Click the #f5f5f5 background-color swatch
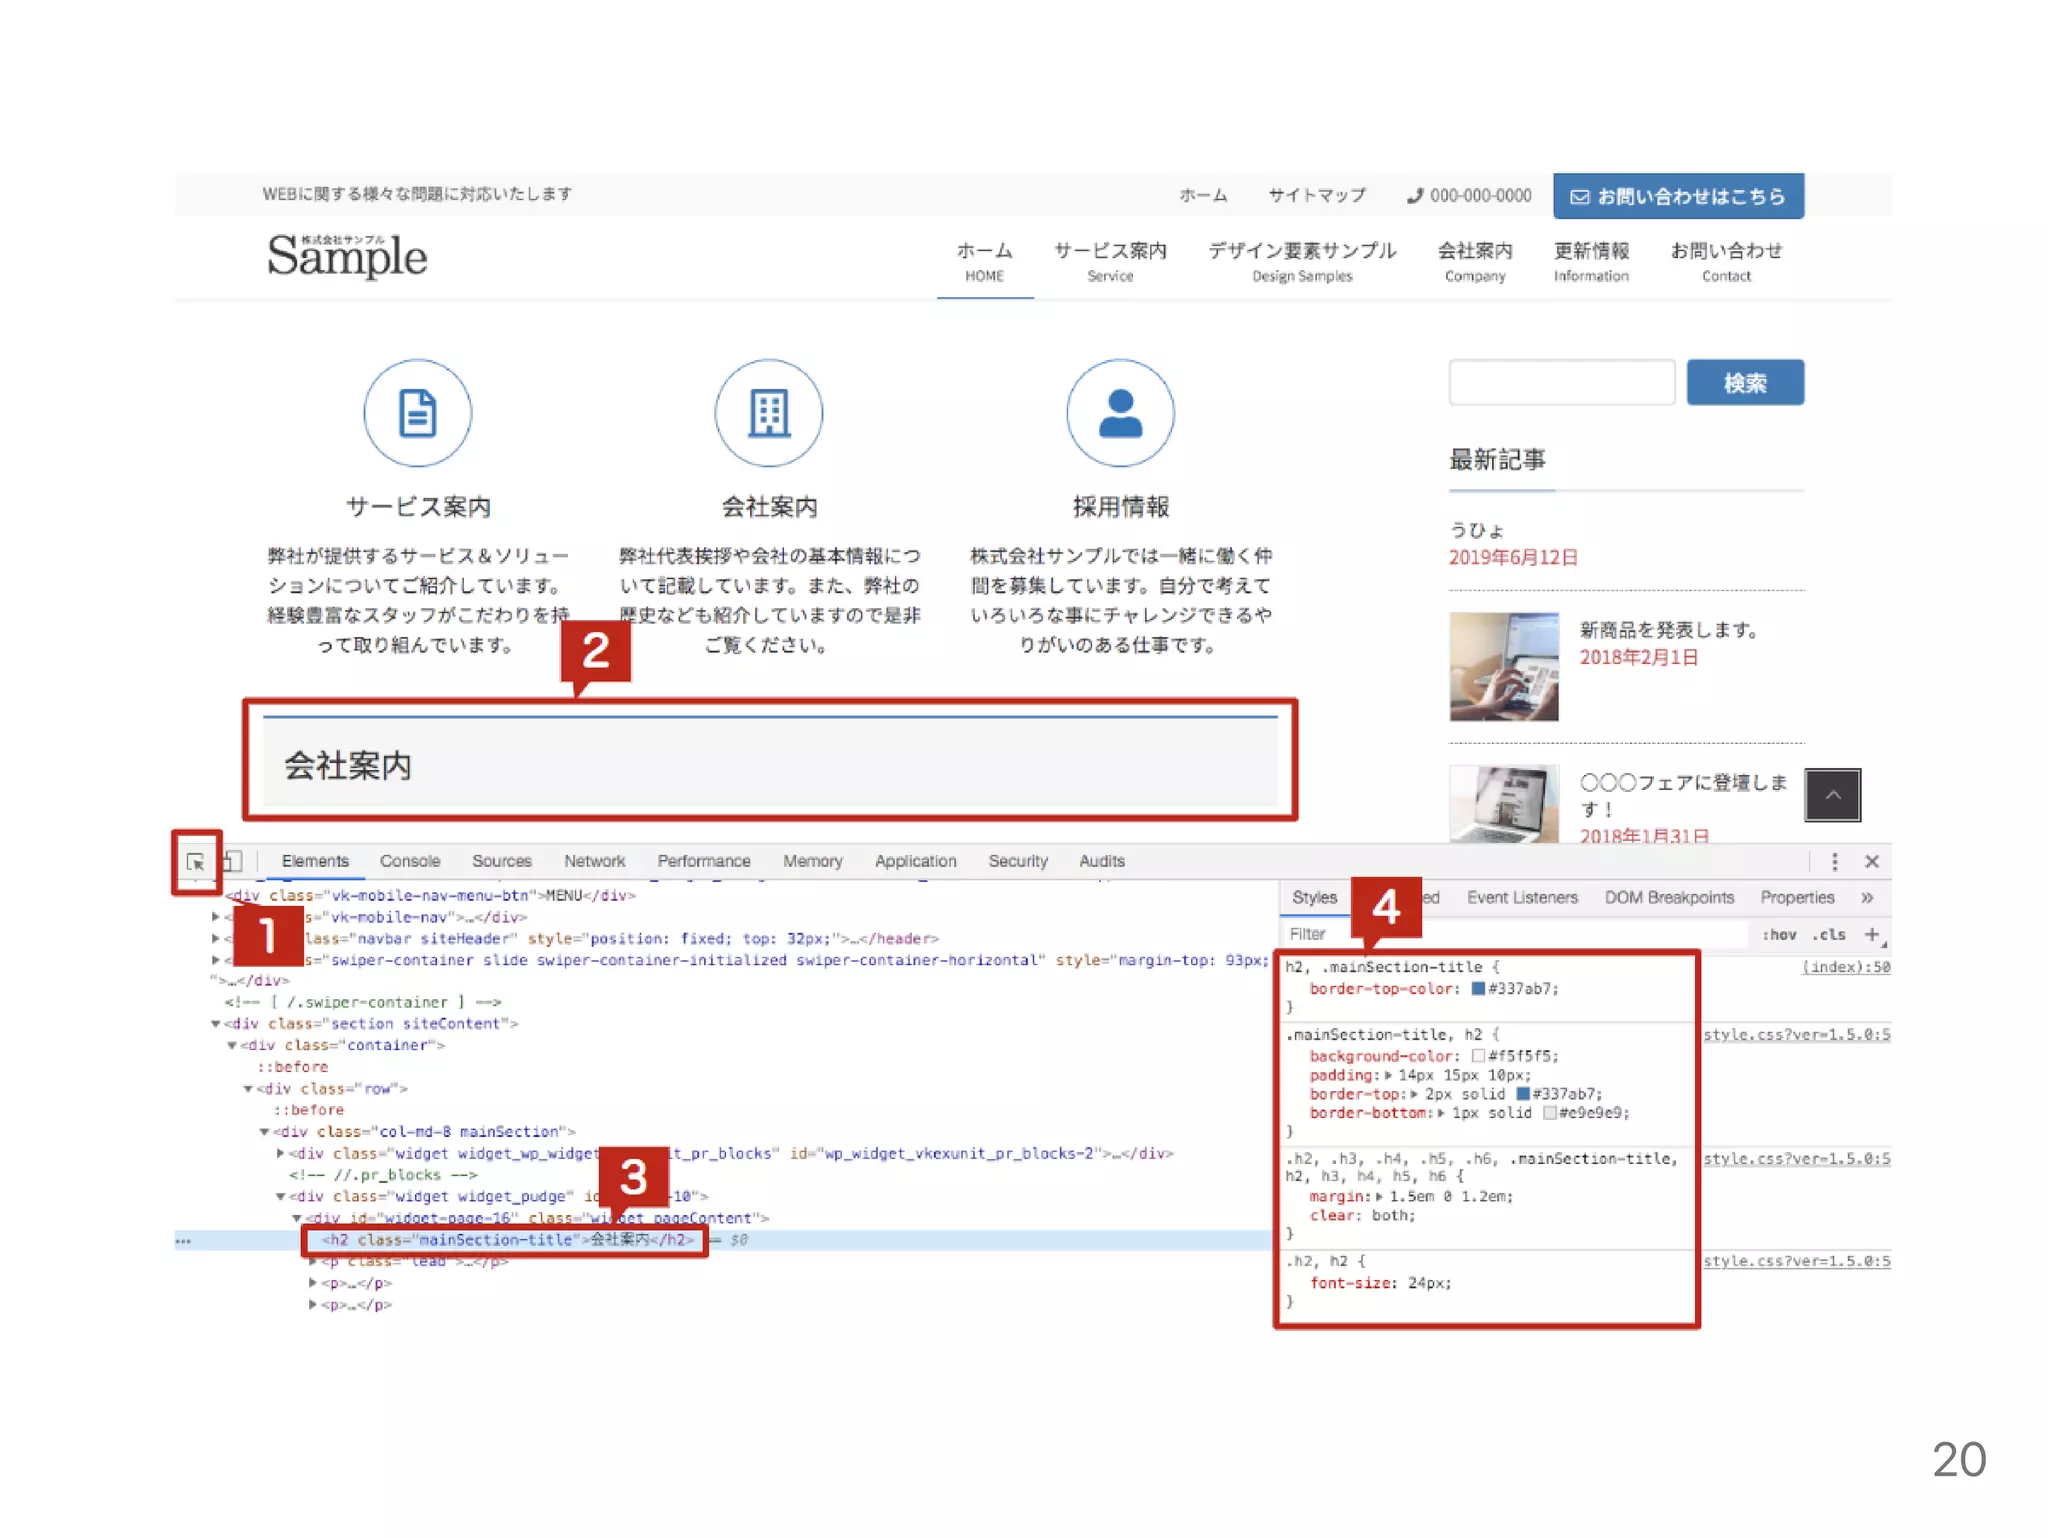This screenshot has height=1538, width=2048. [x=1478, y=1056]
